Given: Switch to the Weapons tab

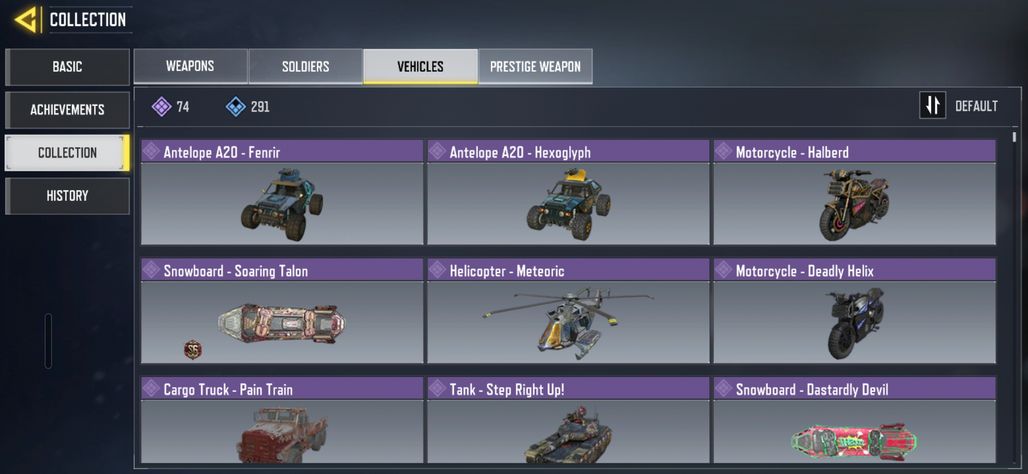Looking at the screenshot, I should click(190, 66).
